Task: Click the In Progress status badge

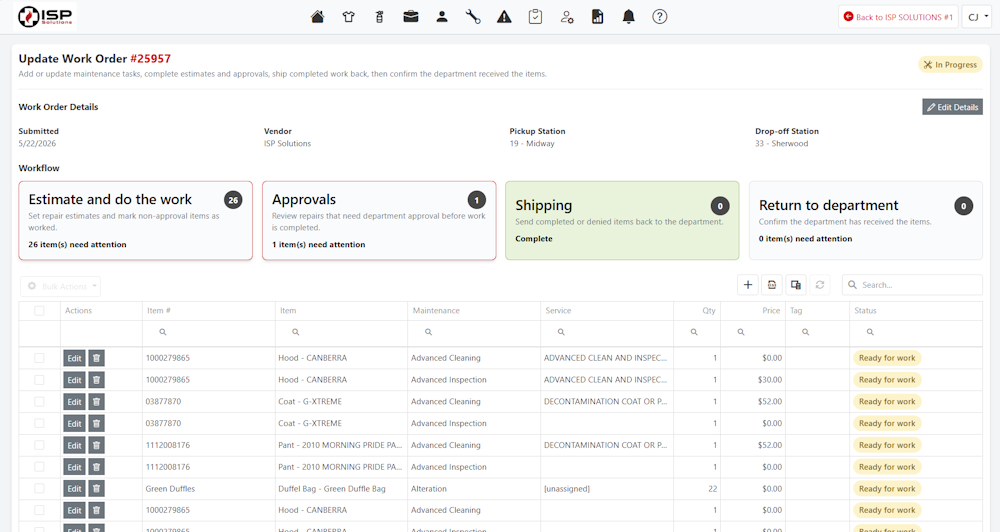Action: (x=950, y=64)
